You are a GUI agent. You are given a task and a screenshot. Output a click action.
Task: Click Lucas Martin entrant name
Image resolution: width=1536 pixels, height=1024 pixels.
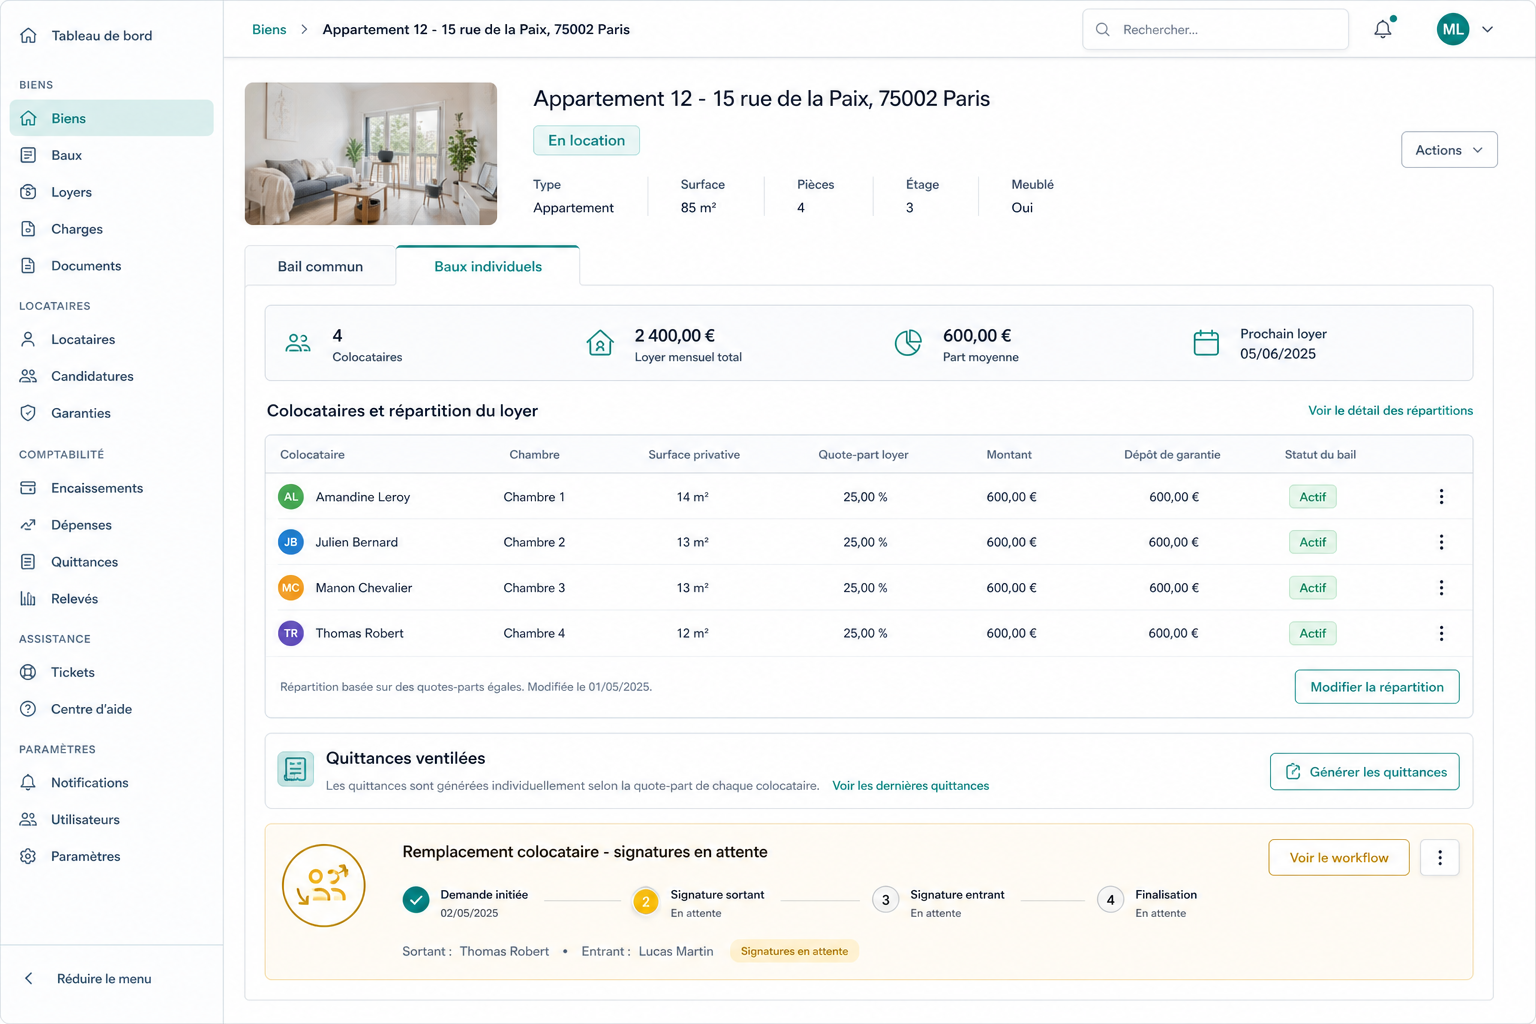[x=676, y=952]
